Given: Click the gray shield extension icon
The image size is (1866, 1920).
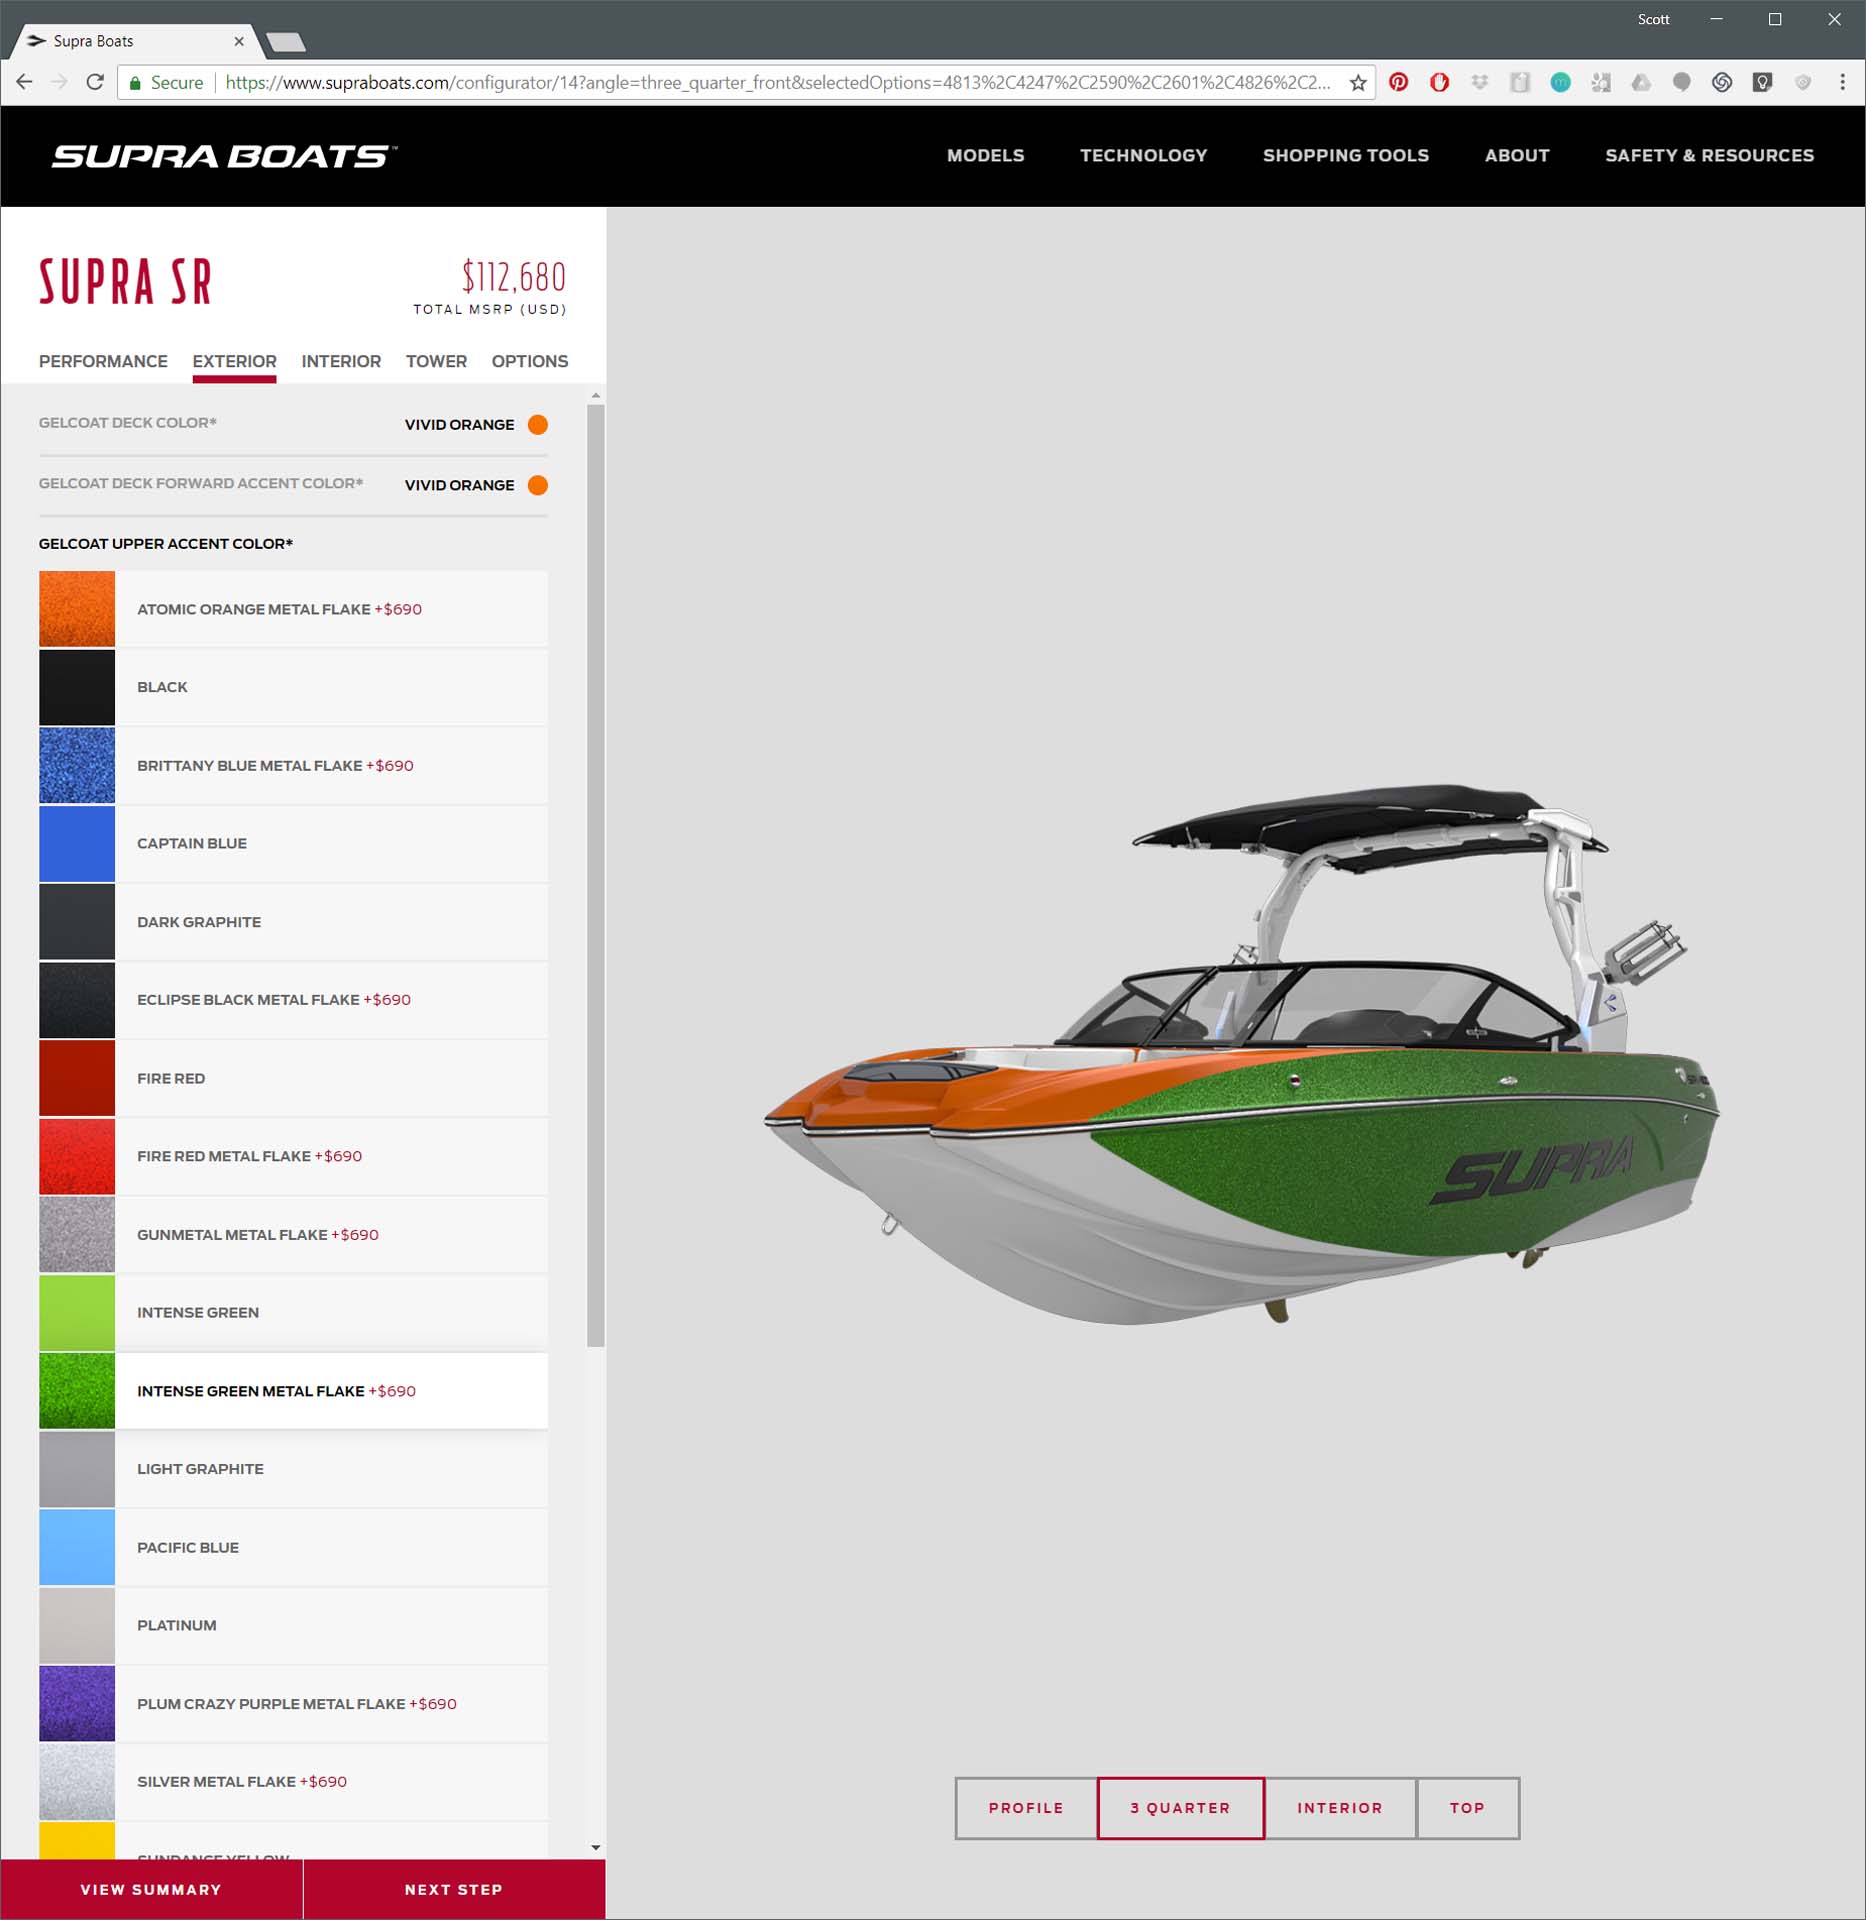Looking at the screenshot, I should [1802, 82].
